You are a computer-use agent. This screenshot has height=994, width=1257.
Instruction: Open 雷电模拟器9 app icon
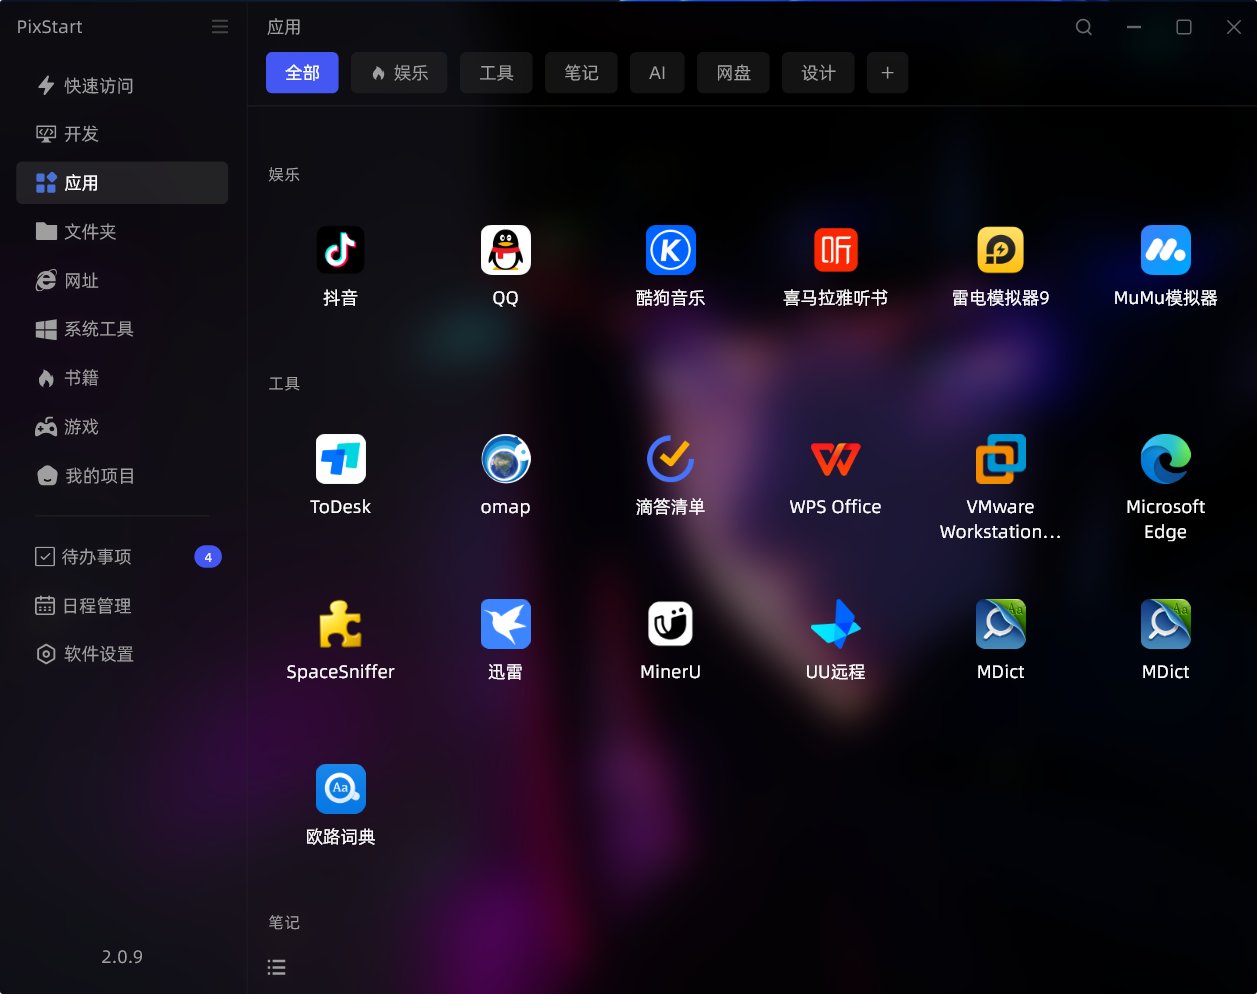tap(1000, 250)
